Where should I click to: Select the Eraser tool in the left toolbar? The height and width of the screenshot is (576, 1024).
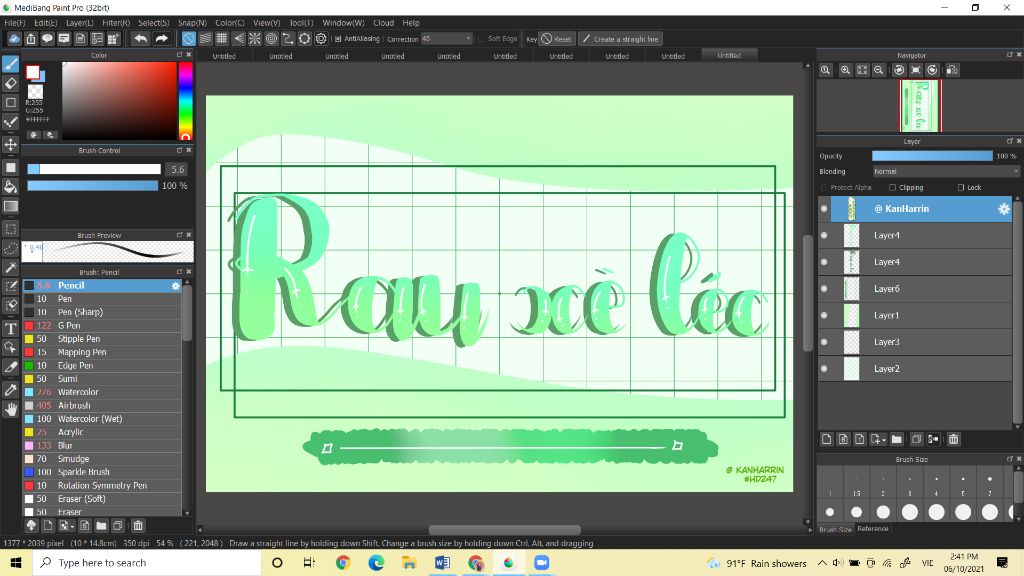click(10, 84)
